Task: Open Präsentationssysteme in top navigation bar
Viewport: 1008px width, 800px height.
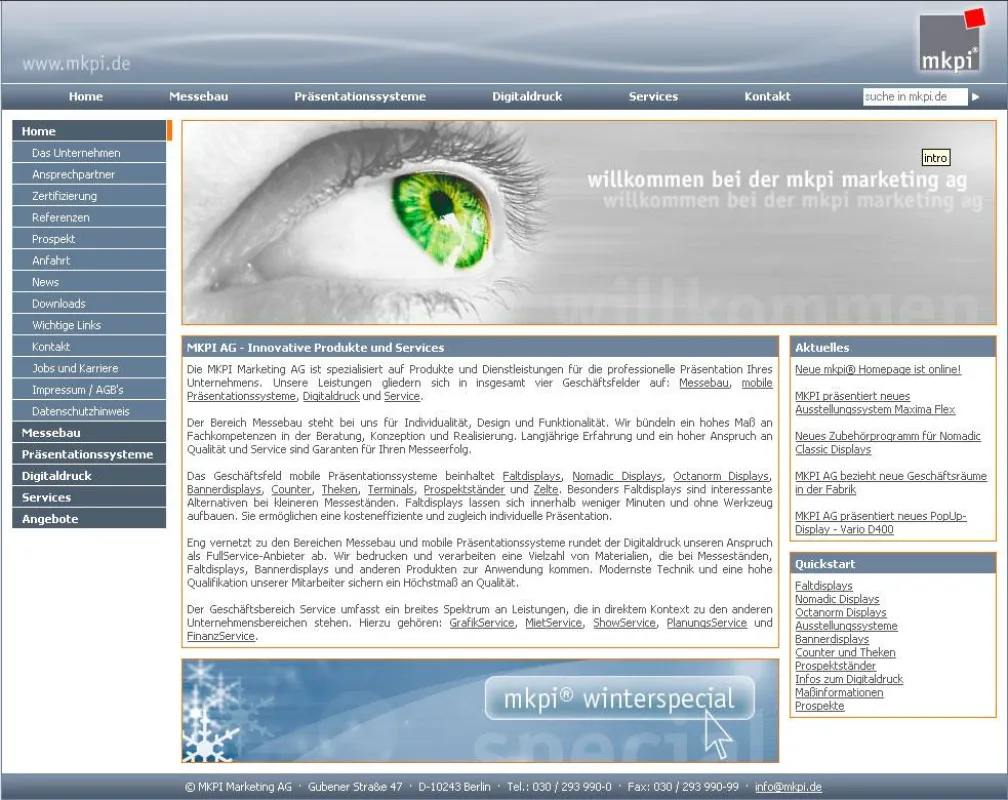Action: tap(360, 96)
